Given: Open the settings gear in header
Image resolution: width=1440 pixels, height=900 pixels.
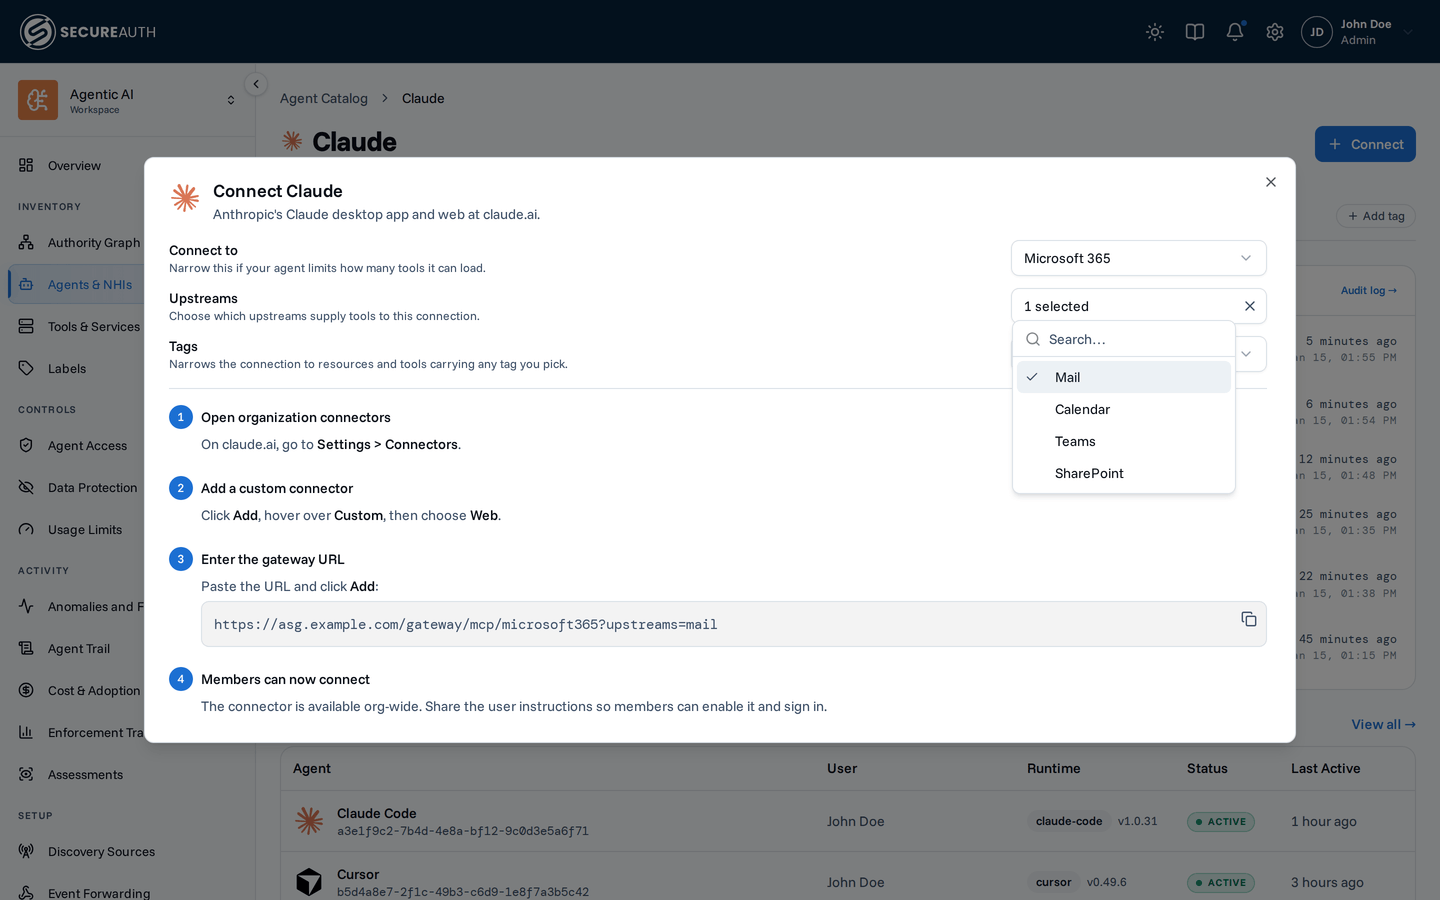Looking at the screenshot, I should point(1275,32).
